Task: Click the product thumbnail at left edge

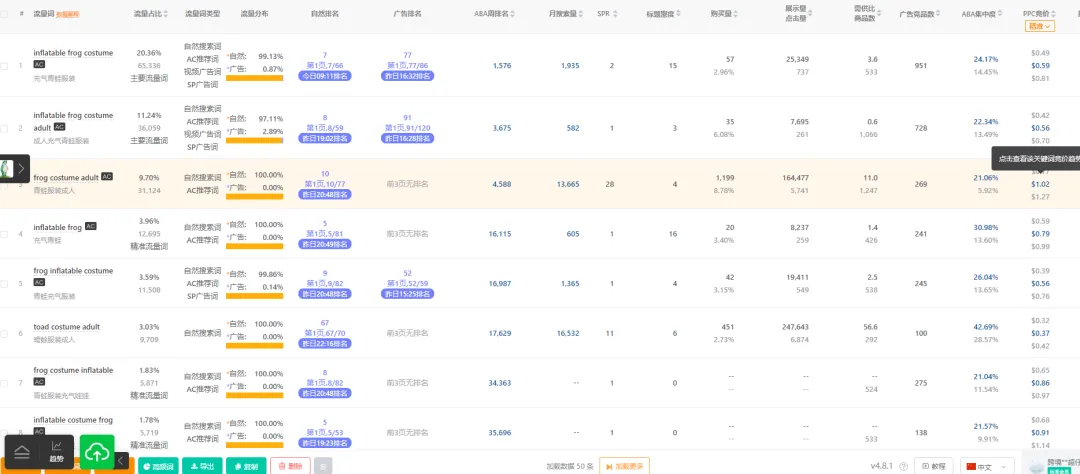Action: coord(7,169)
